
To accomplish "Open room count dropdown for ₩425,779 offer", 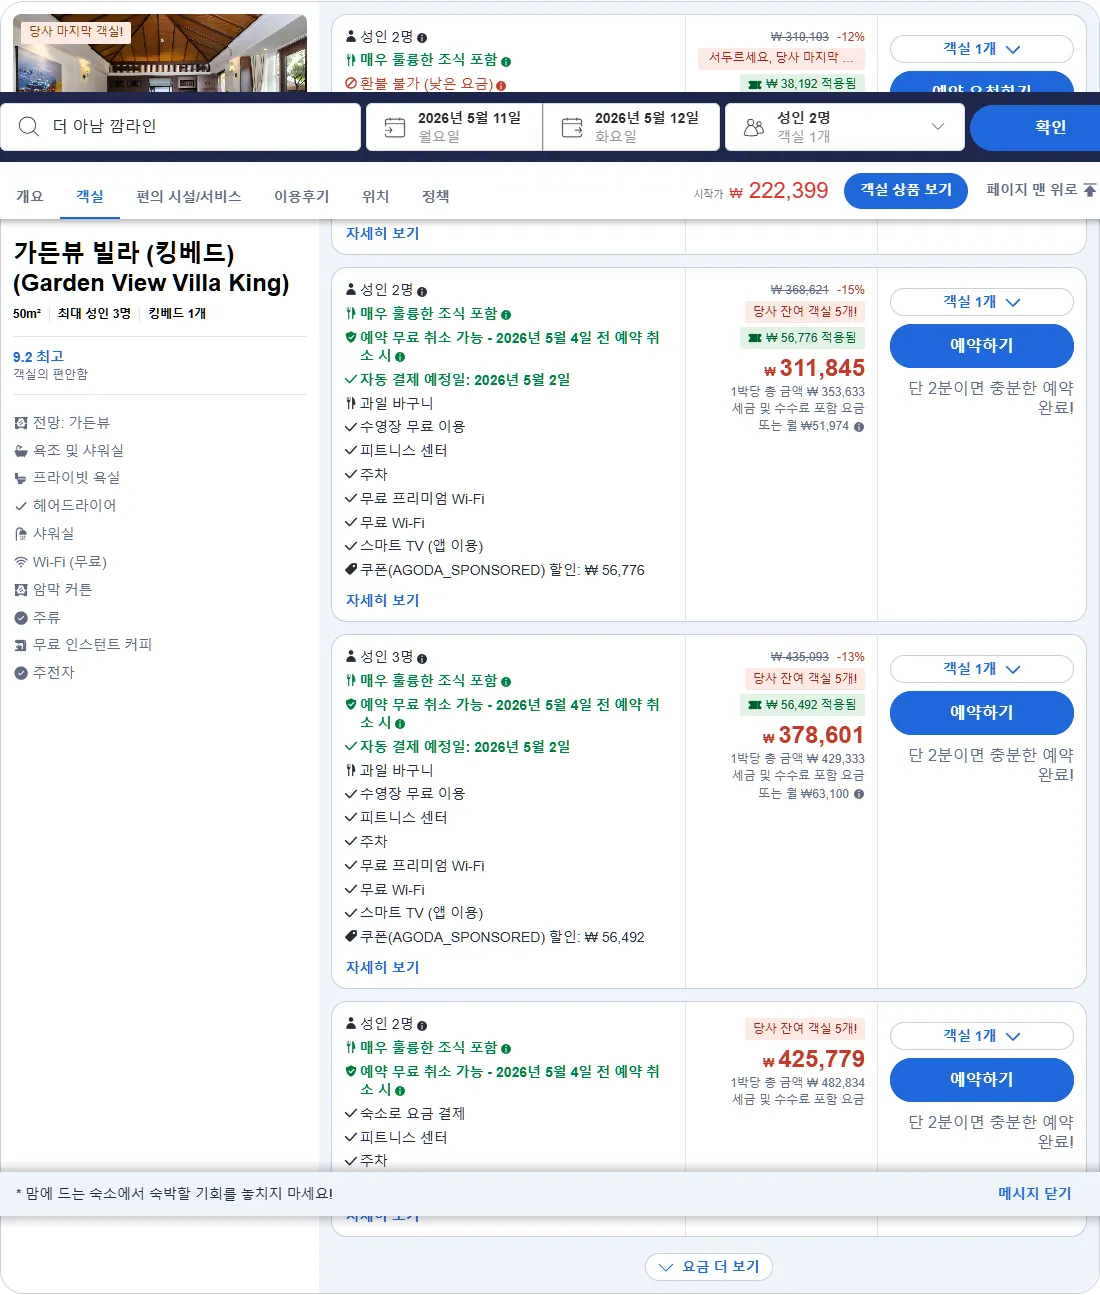I will (982, 1036).
